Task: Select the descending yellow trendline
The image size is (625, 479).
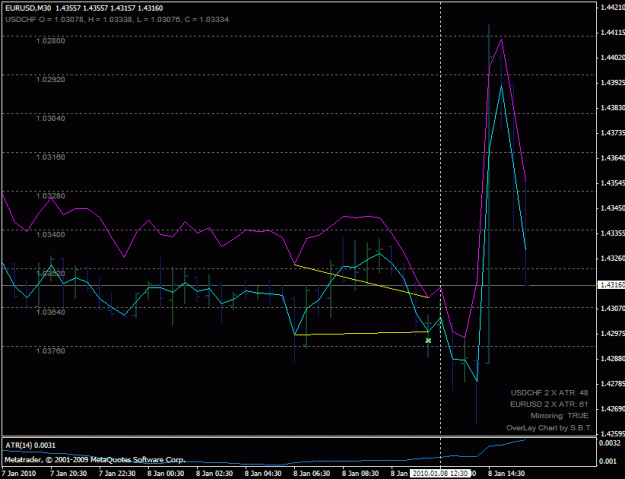Action: (x=361, y=281)
